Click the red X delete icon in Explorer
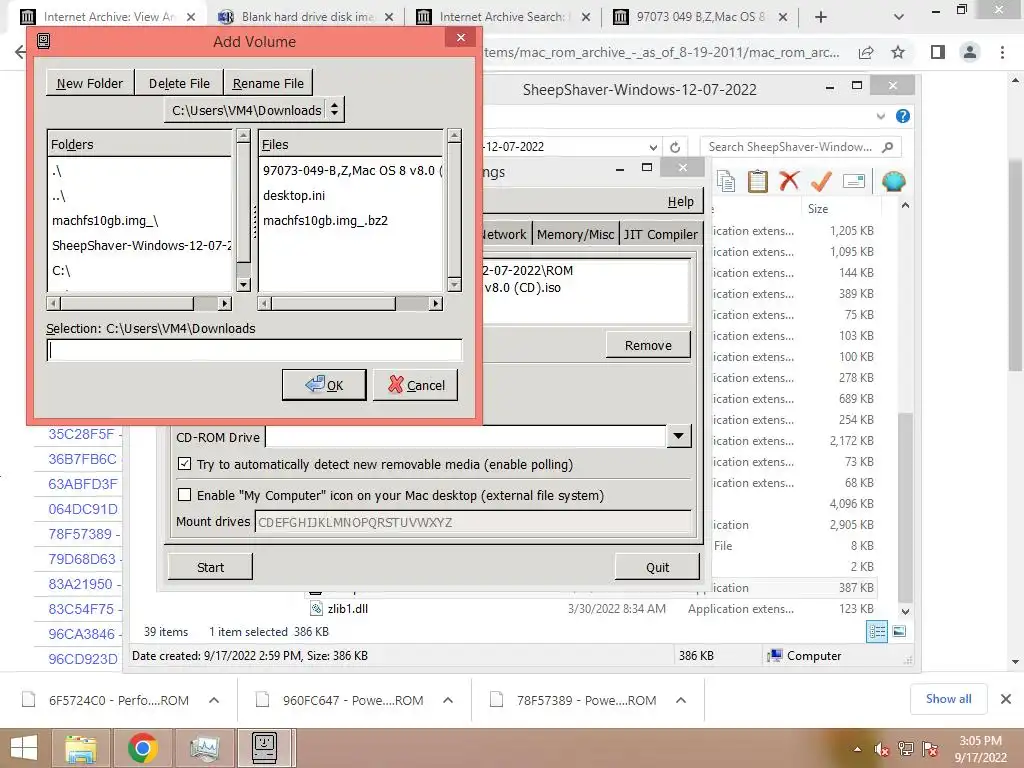This screenshot has width=1024, height=768. [x=789, y=180]
